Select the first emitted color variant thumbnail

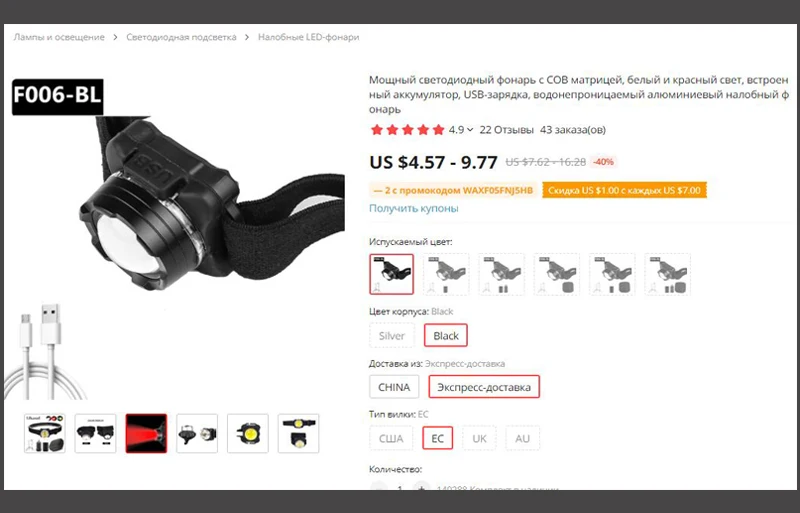(x=391, y=274)
